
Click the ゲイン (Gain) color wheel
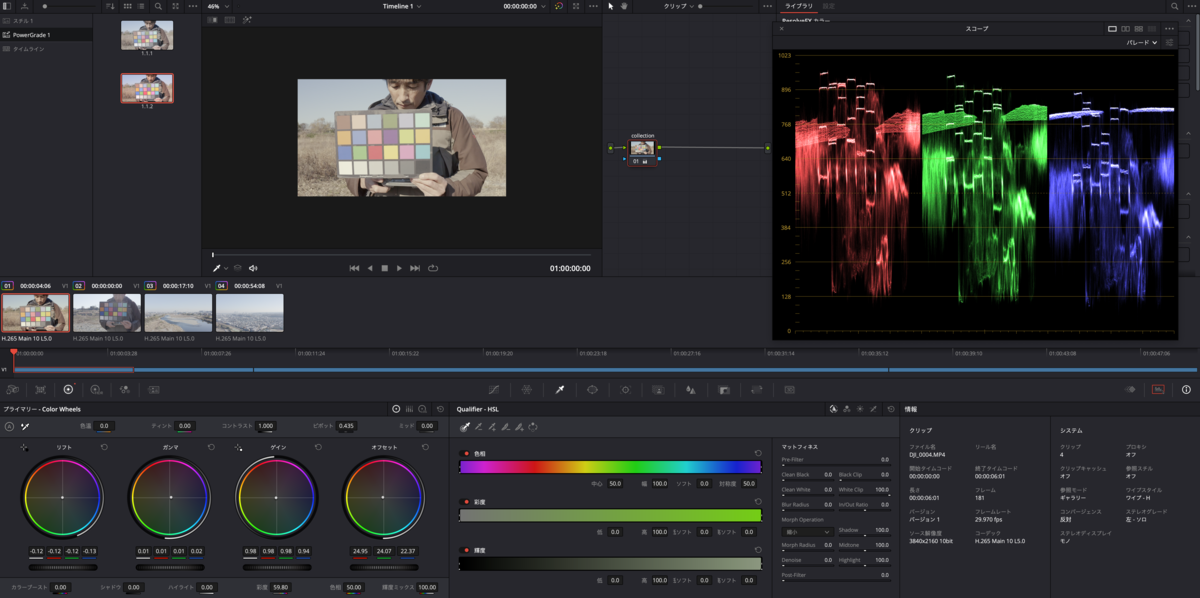pyautogui.click(x=277, y=497)
